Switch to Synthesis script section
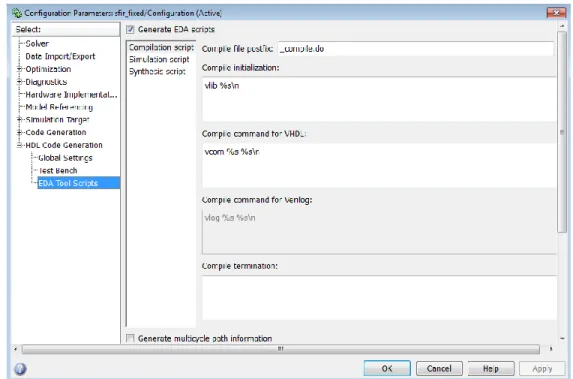The width and height of the screenshot is (573, 379). (157, 71)
